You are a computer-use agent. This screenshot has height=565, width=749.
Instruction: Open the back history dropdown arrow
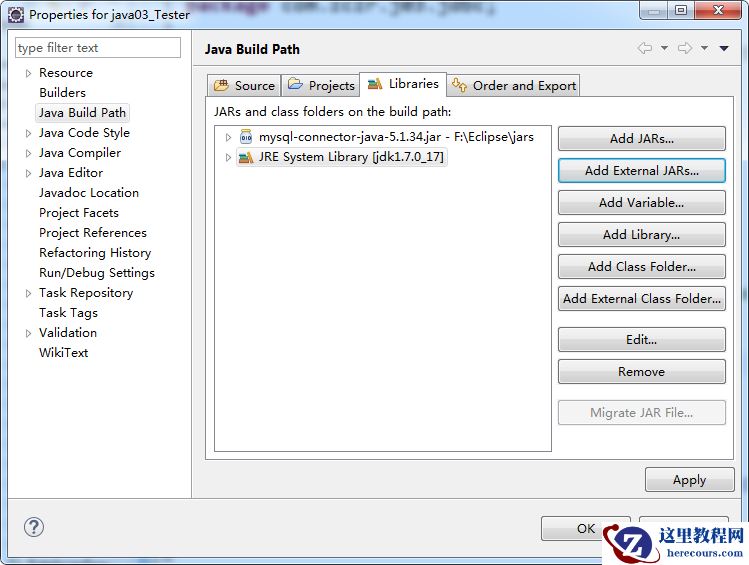pyautogui.click(x=664, y=48)
